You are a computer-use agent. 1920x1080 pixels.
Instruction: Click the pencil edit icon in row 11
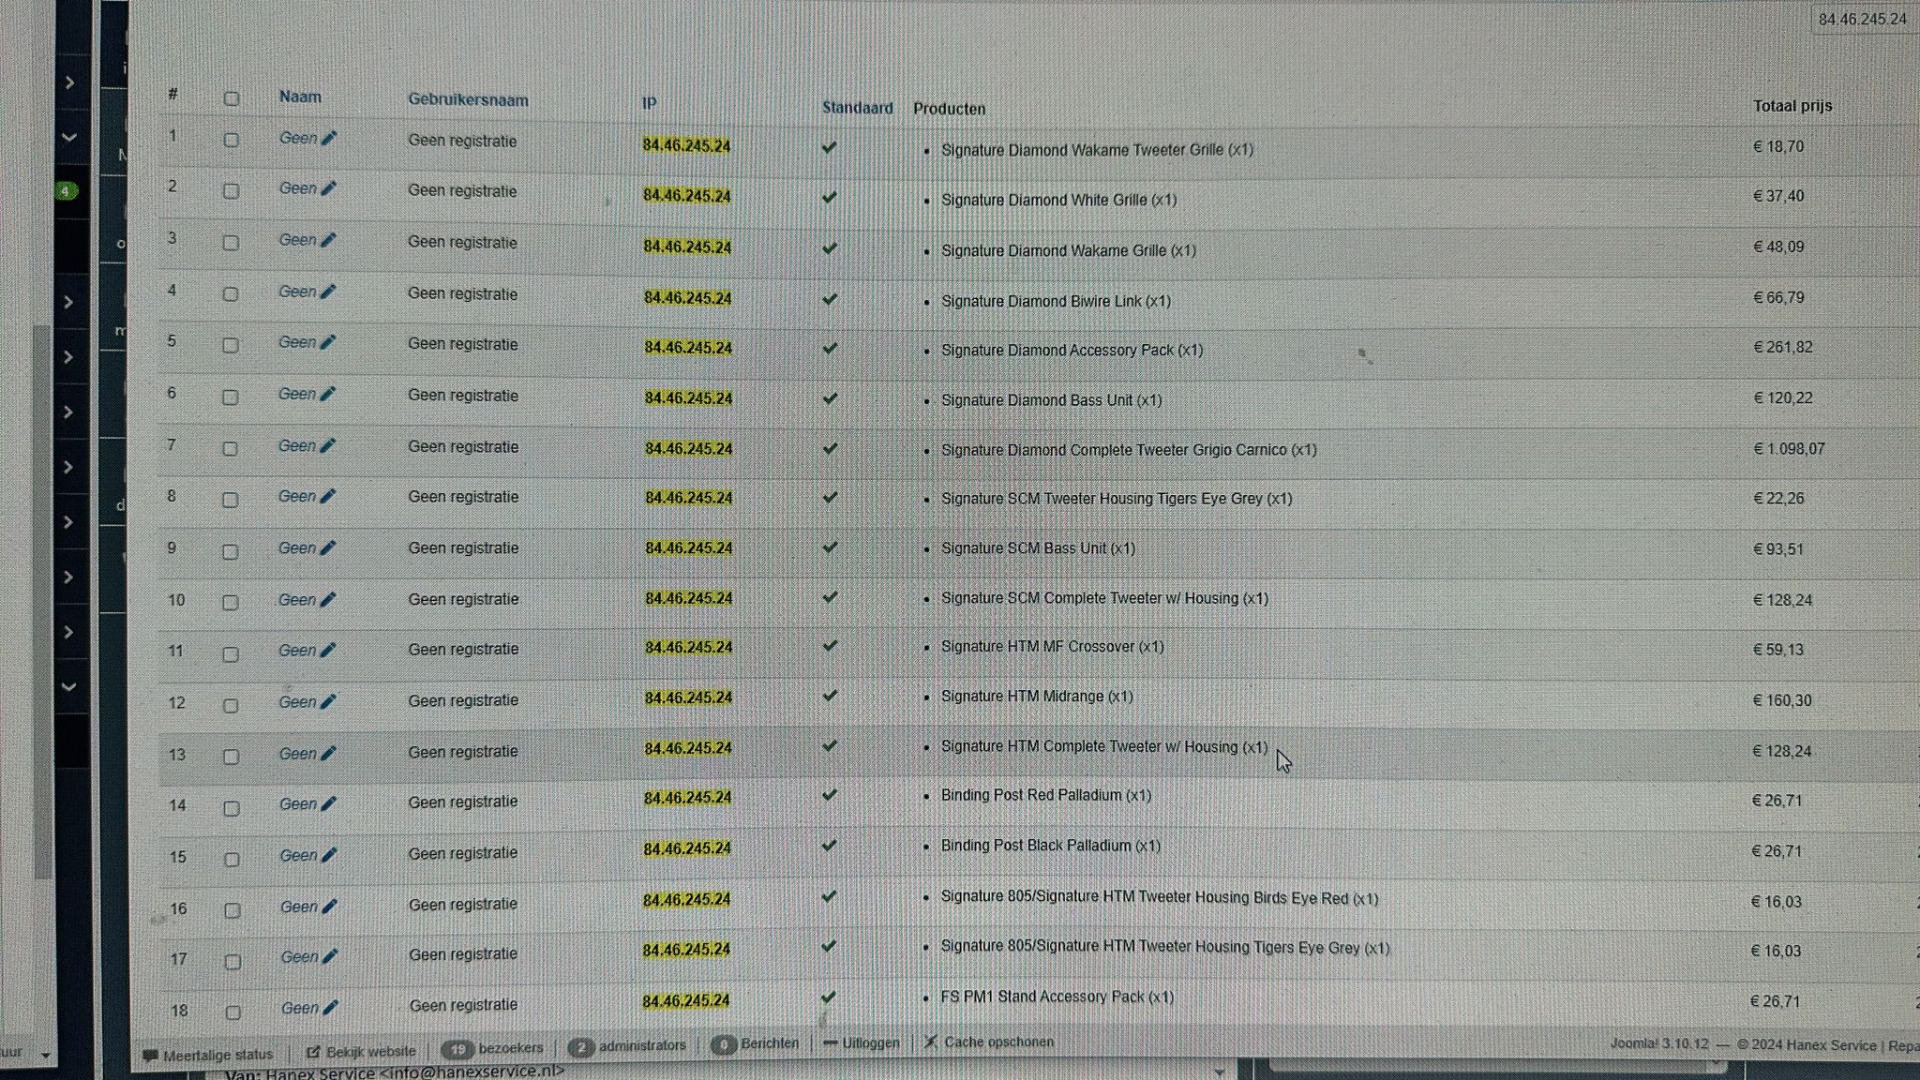[328, 650]
